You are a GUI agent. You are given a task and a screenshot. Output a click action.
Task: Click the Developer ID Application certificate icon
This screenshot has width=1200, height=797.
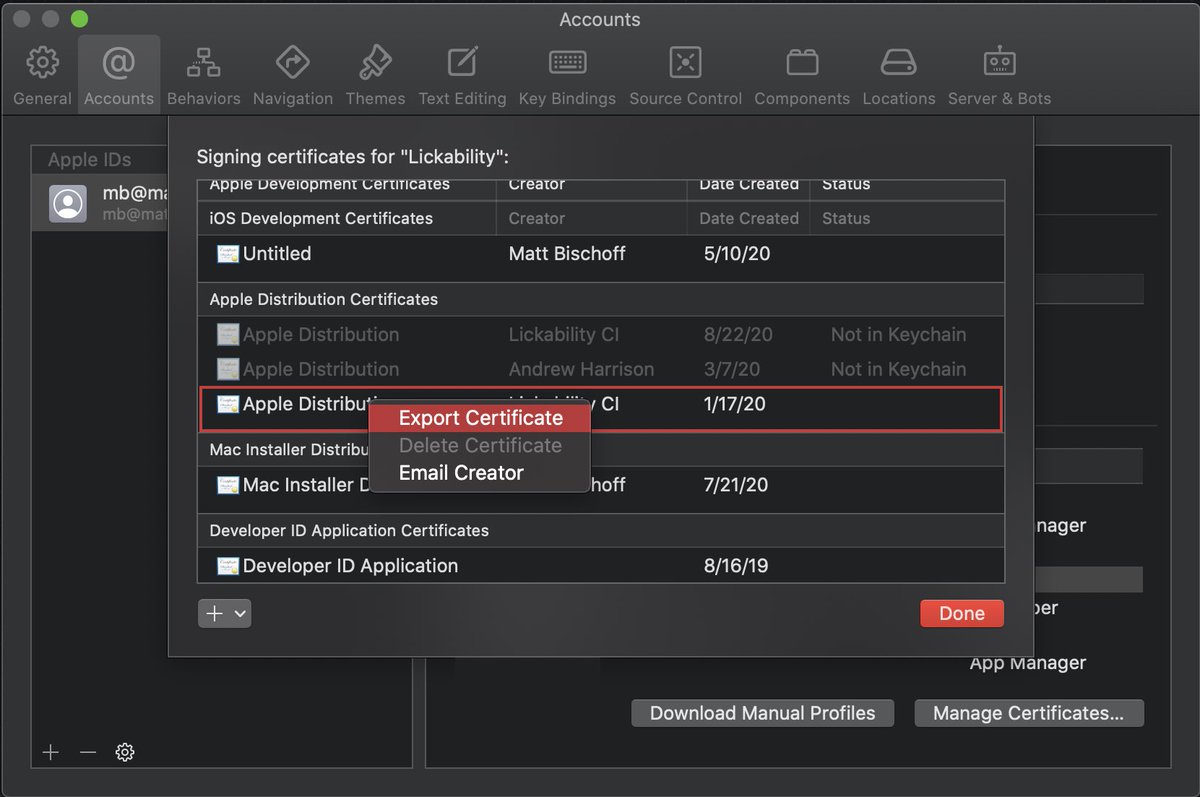228,566
